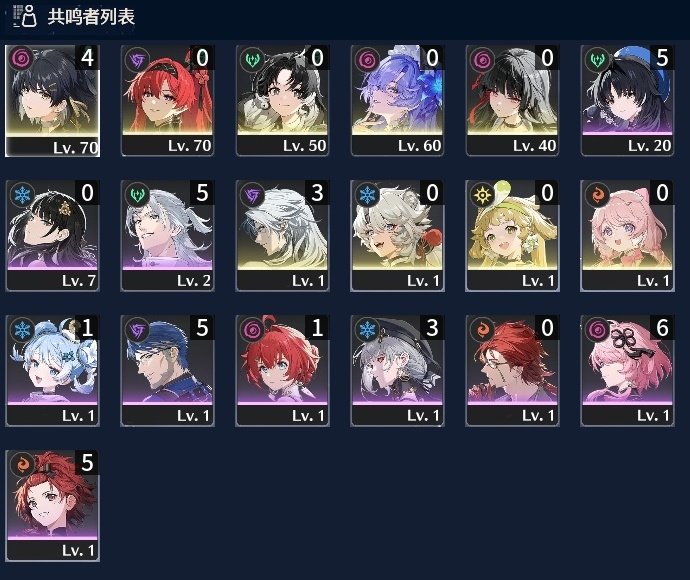The width and height of the screenshot is (690, 580).
Task: Select the Lv. 70 black-haired resonator card
Action: [52, 101]
